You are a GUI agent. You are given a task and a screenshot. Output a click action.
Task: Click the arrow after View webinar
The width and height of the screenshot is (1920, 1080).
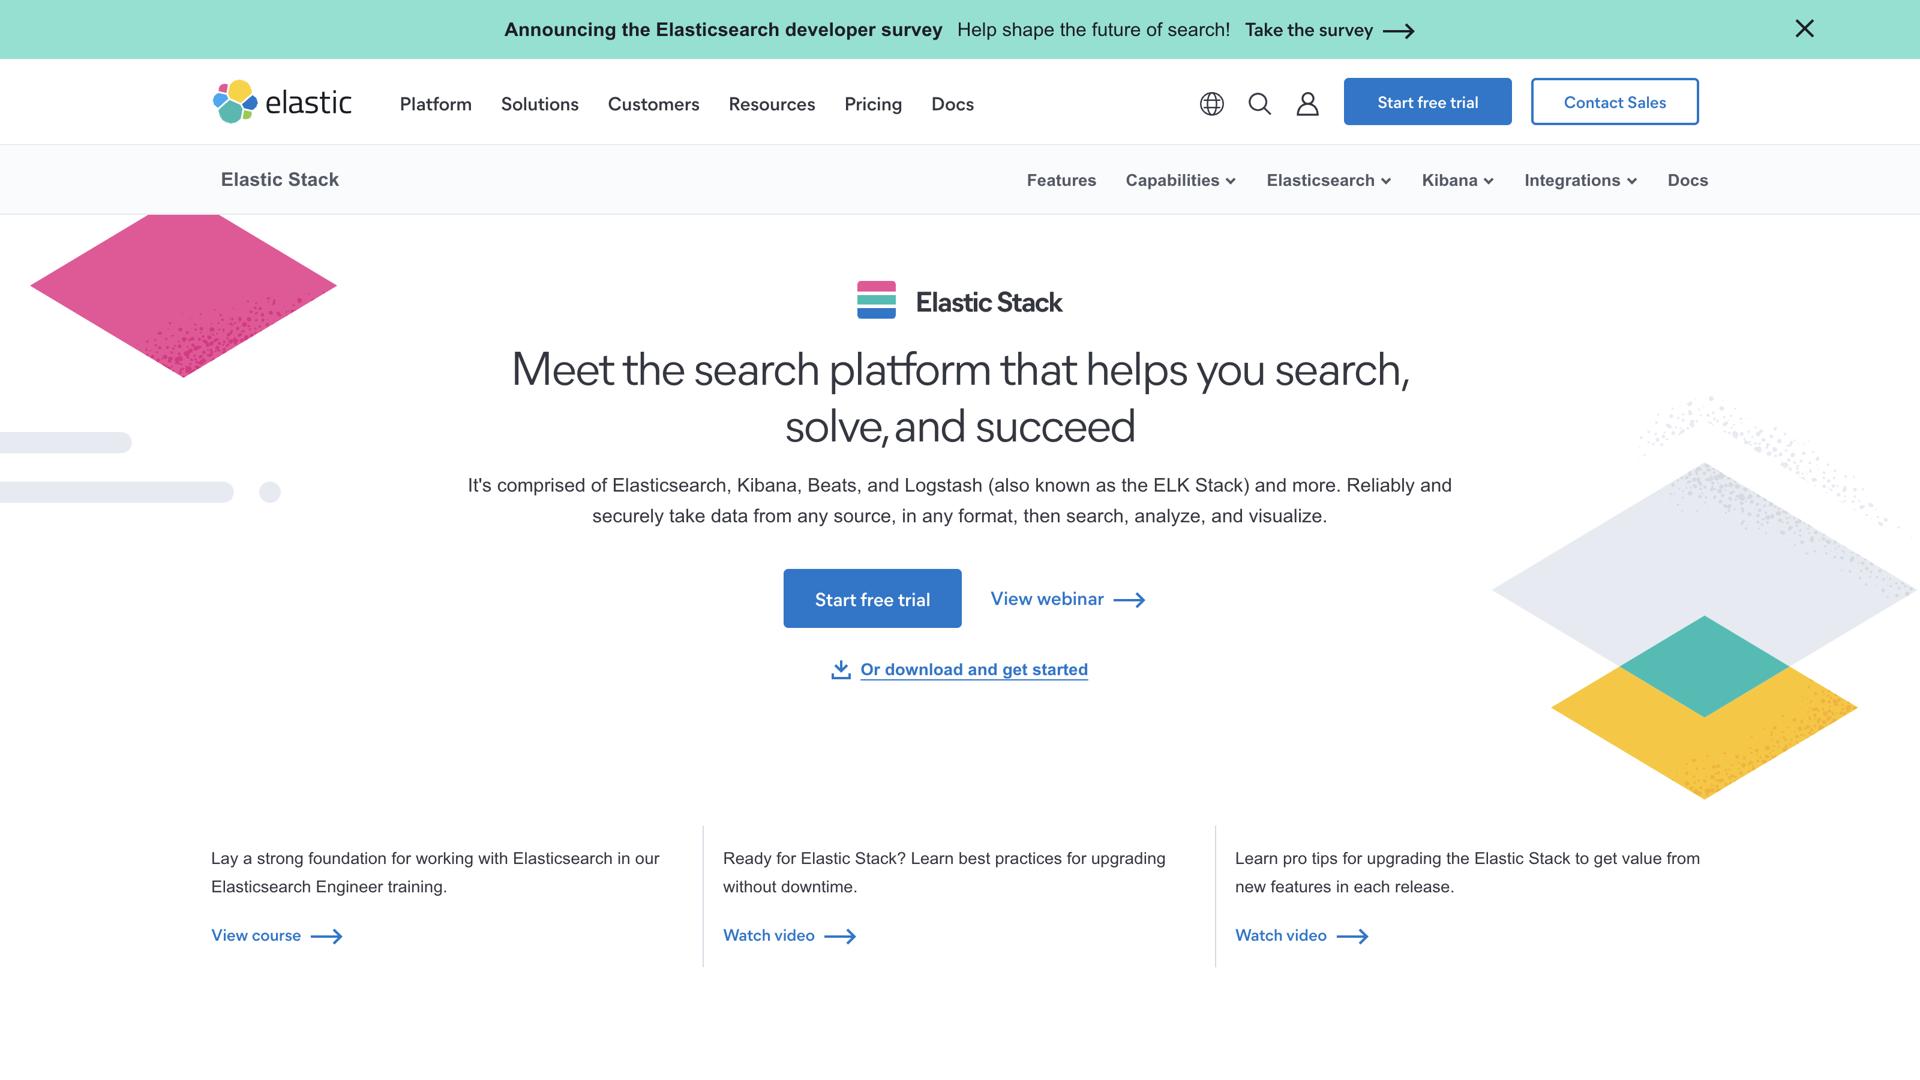pyautogui.click(x=1129, y=600)
